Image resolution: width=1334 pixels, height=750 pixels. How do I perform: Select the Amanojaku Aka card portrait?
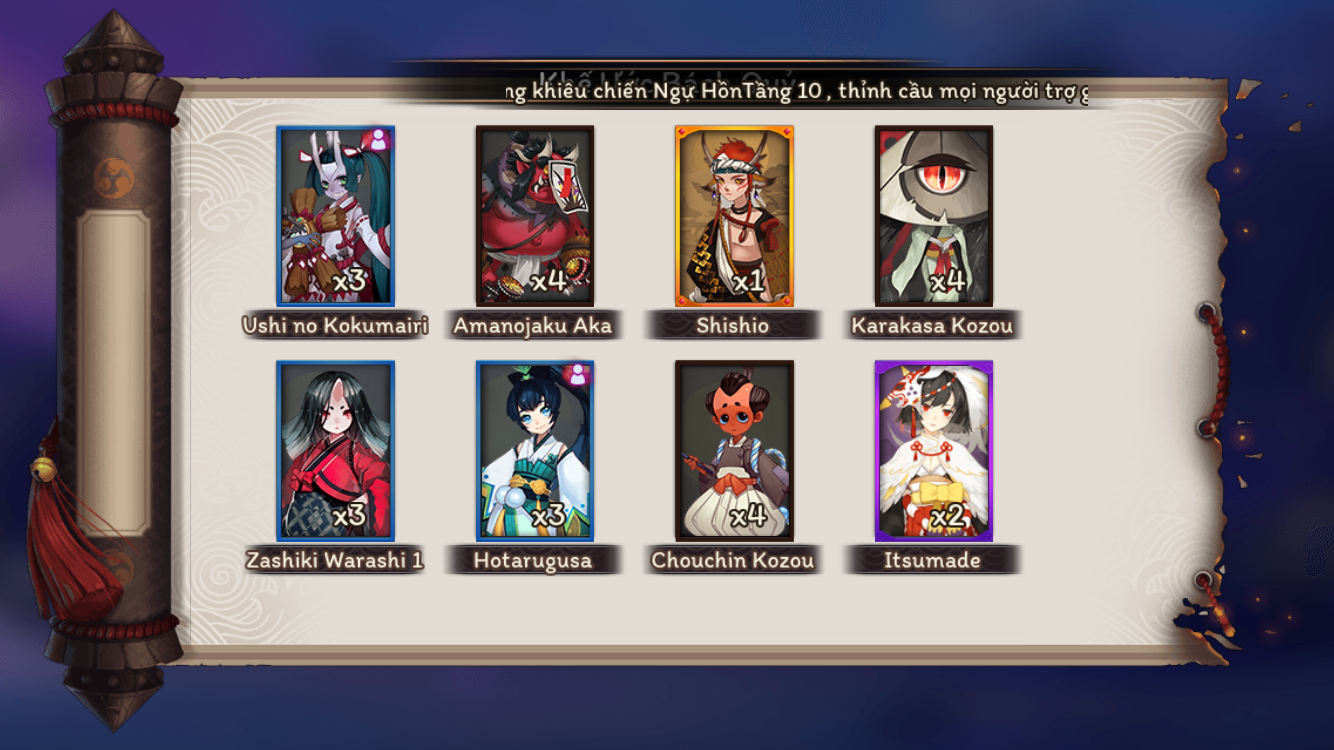click(535, 215)
